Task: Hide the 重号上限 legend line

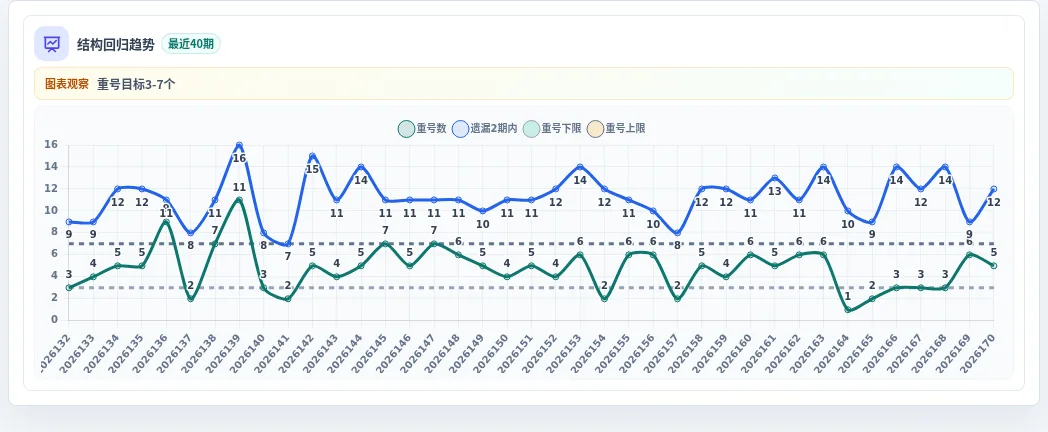Action: click(616, 129)
